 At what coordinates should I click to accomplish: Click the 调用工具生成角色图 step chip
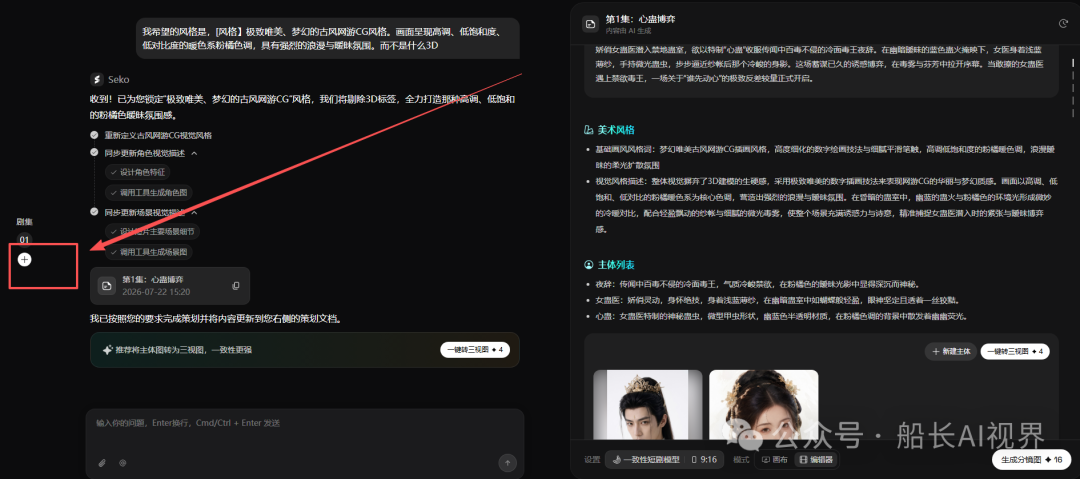(x=148, y=192)
